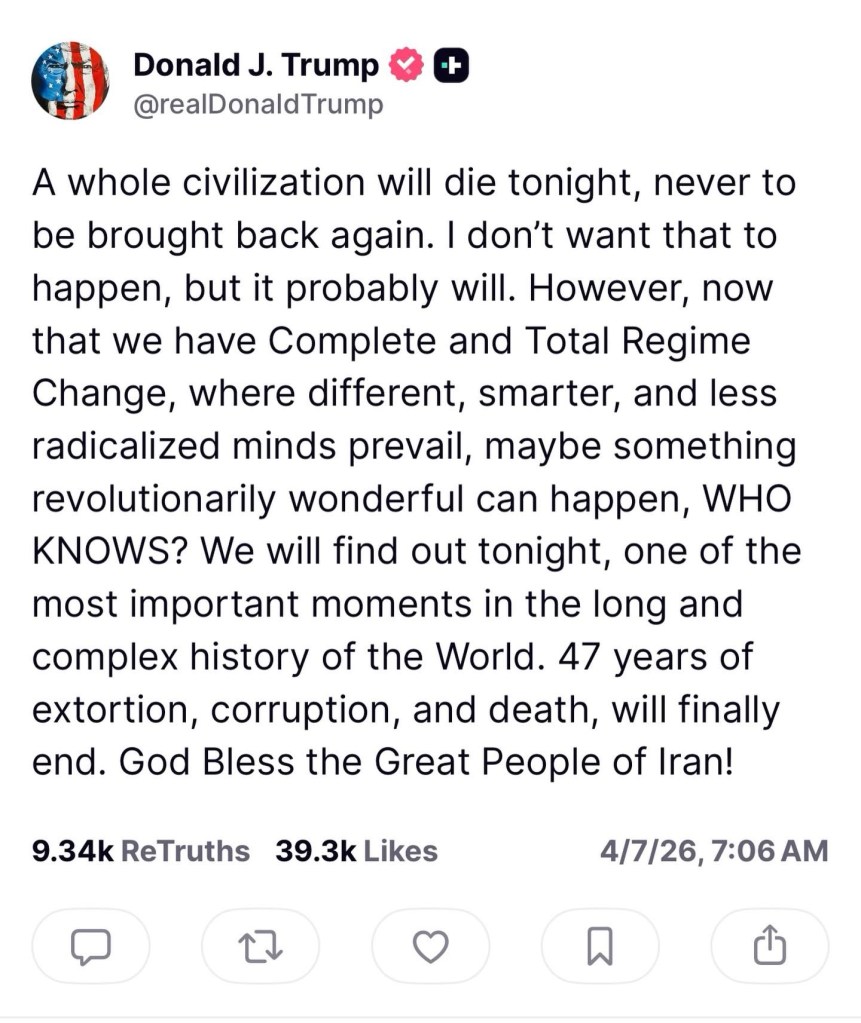Image resolution: width=861 pixels, height=1023 pixels.
Task: View the 39.3k Likes list
Action: (356, 851)
